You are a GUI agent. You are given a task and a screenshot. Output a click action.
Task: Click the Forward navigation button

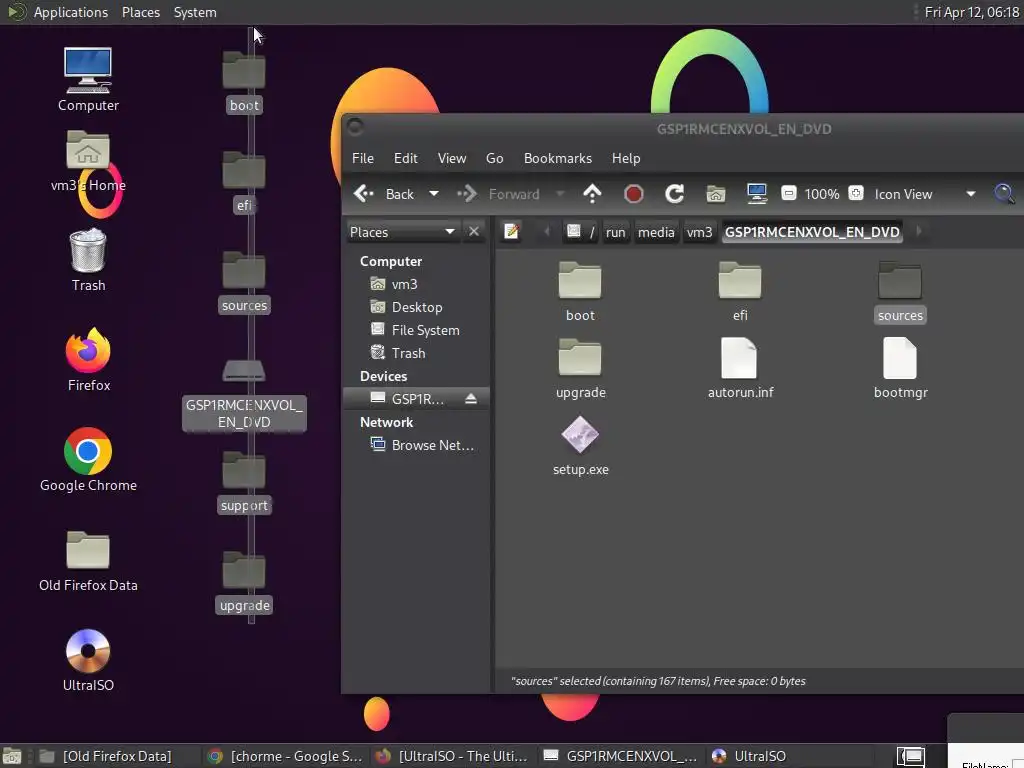500,194
